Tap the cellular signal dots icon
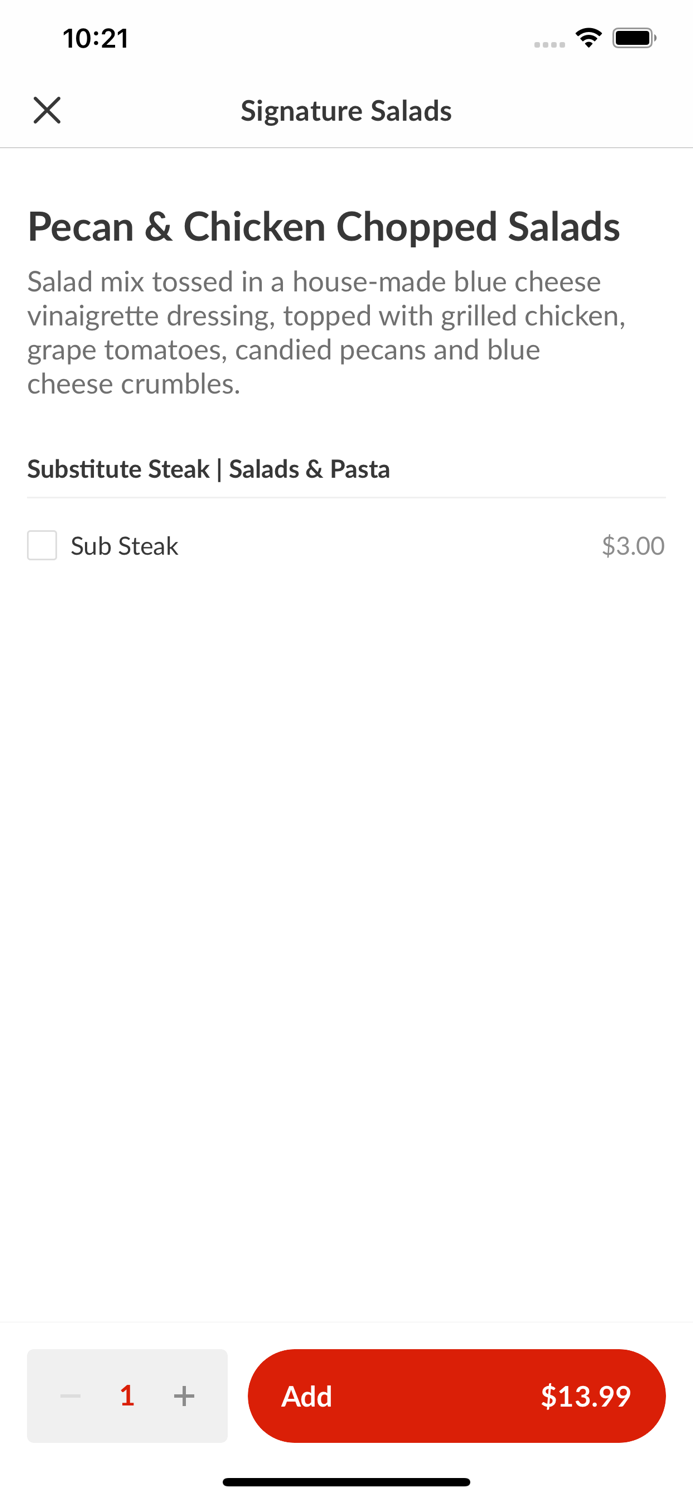 tap(548, 42)
